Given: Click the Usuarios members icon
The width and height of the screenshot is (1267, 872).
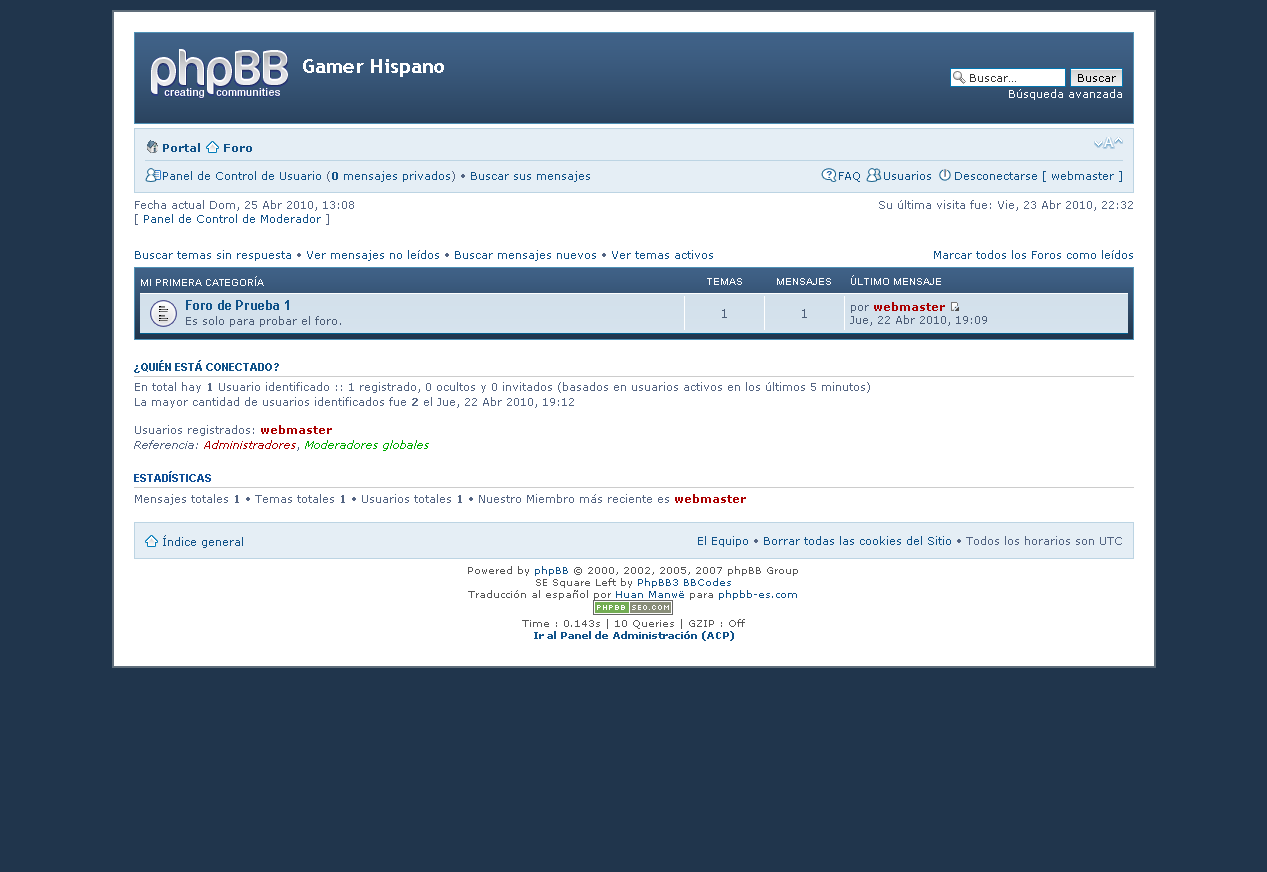Looking at the screenshot, I should (873, 175).
